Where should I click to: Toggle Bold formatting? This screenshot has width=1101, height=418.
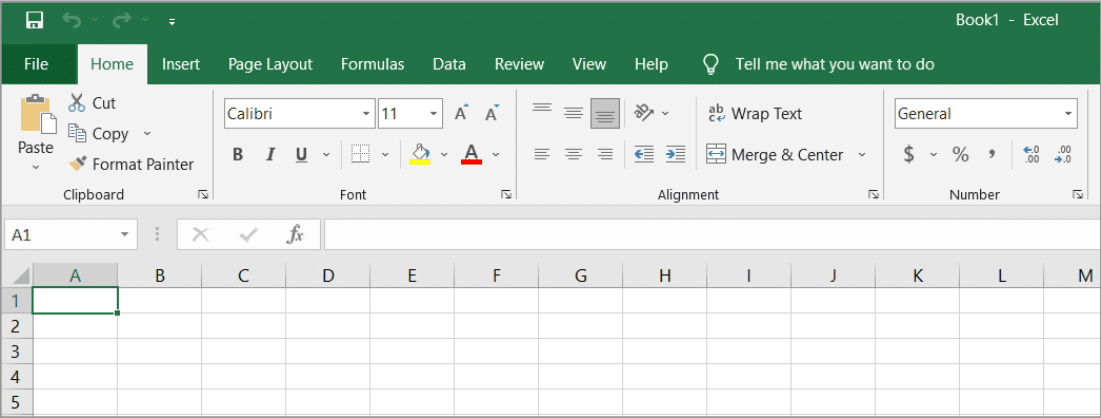238,155
